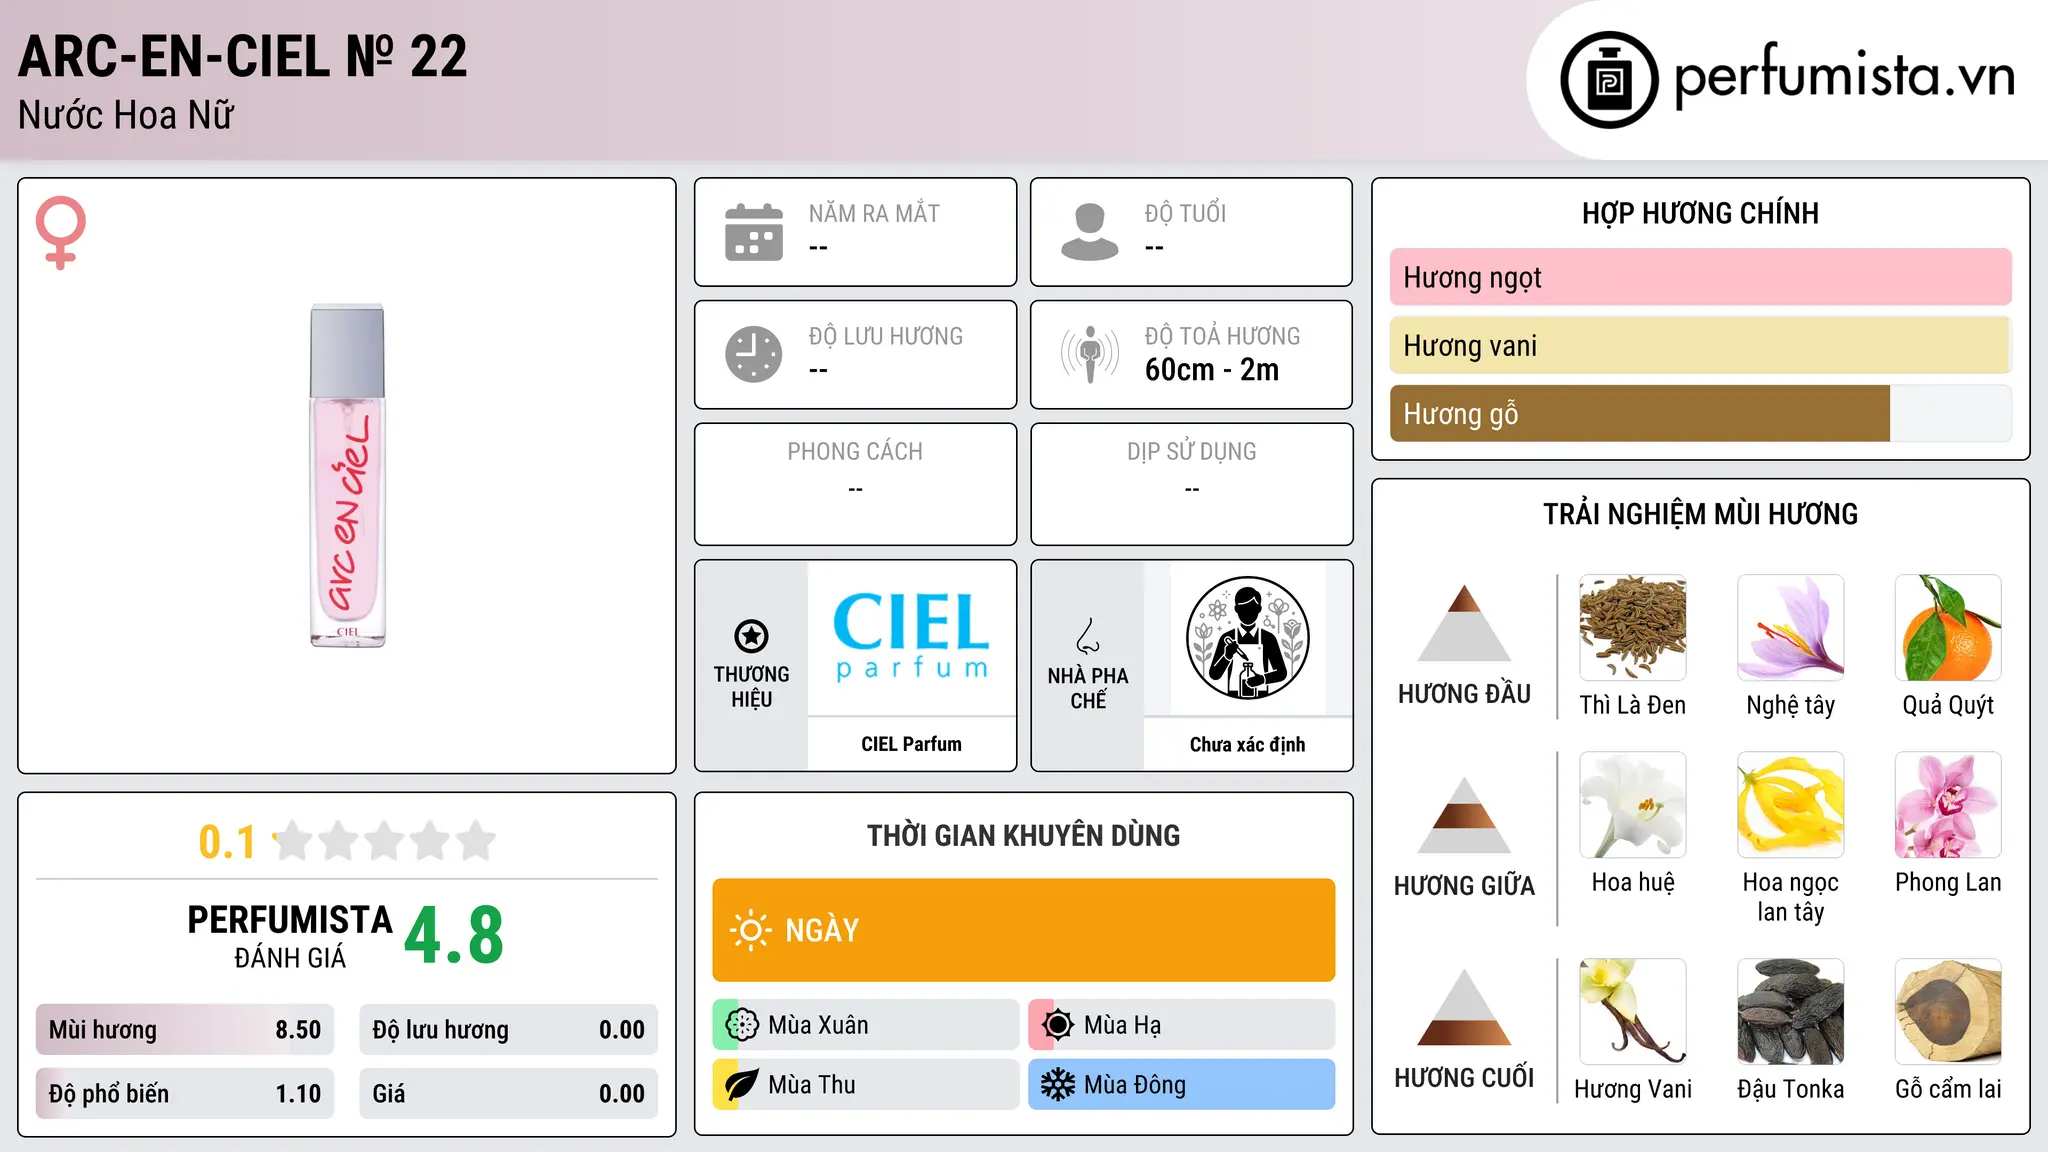
Task: Click the Mùi hương 8.50 score row
Action: pos(185,1030)
